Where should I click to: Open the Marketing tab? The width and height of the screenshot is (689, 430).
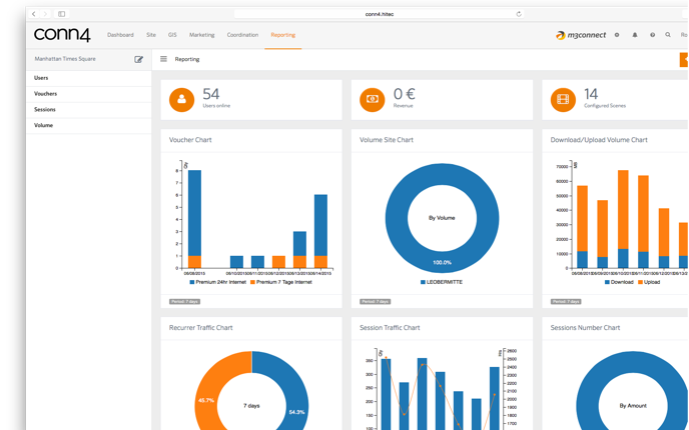[202, 35]
